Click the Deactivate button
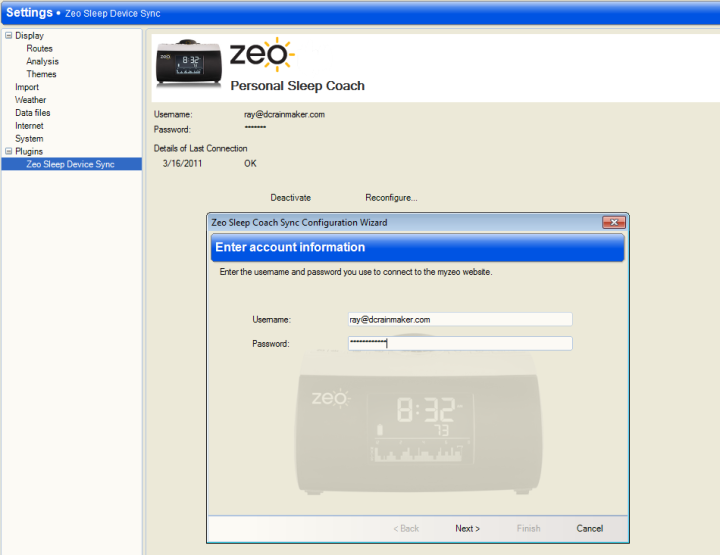The height and width of the screenshot is (555, 720). tap(291, 197)
